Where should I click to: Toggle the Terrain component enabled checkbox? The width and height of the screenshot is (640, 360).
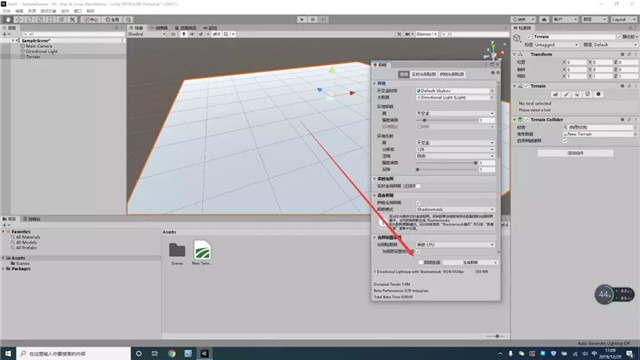(x=527, y=86)
